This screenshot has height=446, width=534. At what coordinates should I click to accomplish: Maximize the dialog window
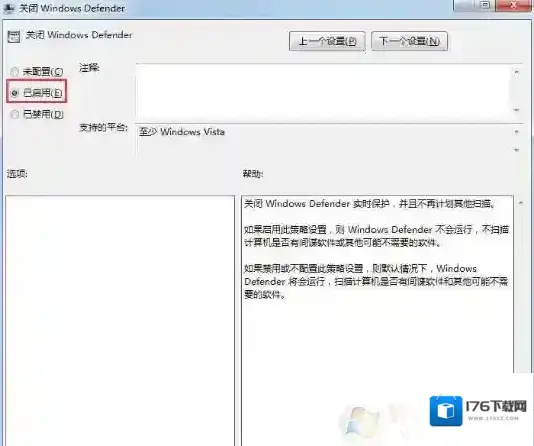(x=486, y=5)
